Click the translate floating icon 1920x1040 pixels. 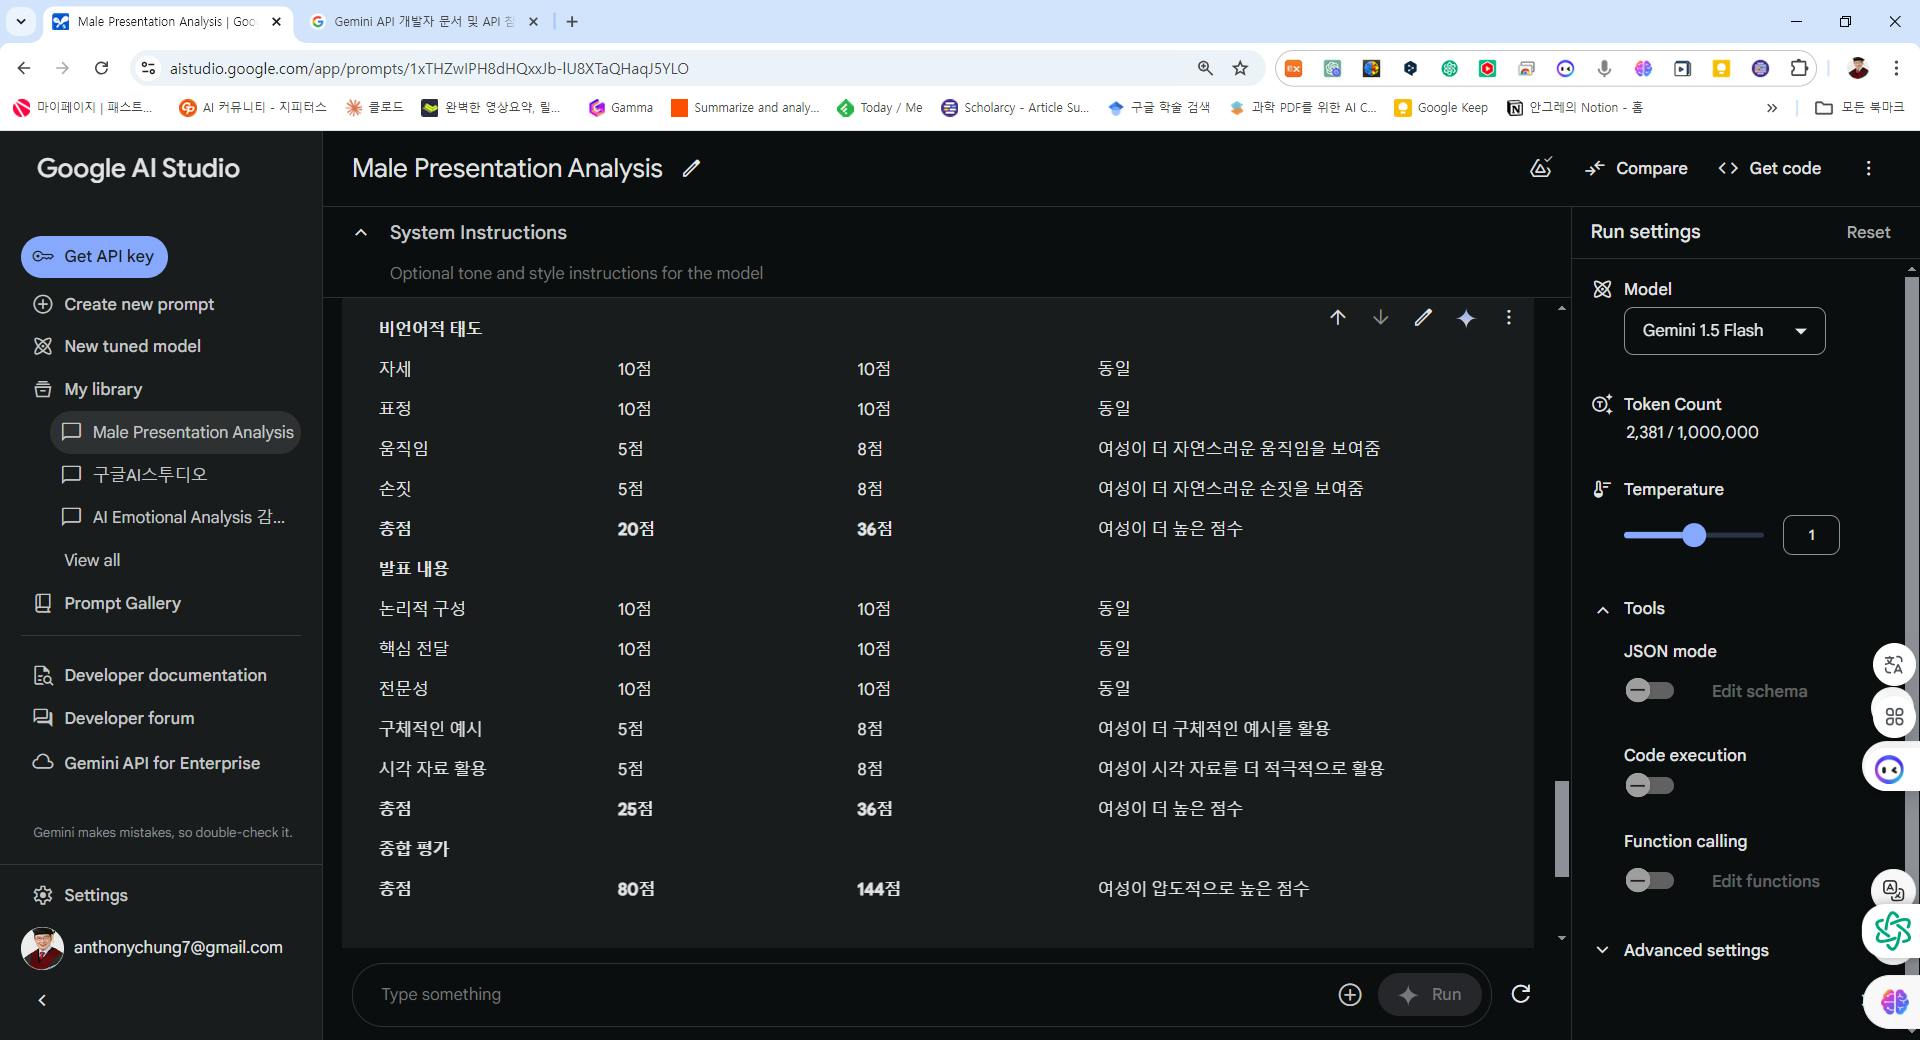pyautogui.click(x=1893, y=664)
